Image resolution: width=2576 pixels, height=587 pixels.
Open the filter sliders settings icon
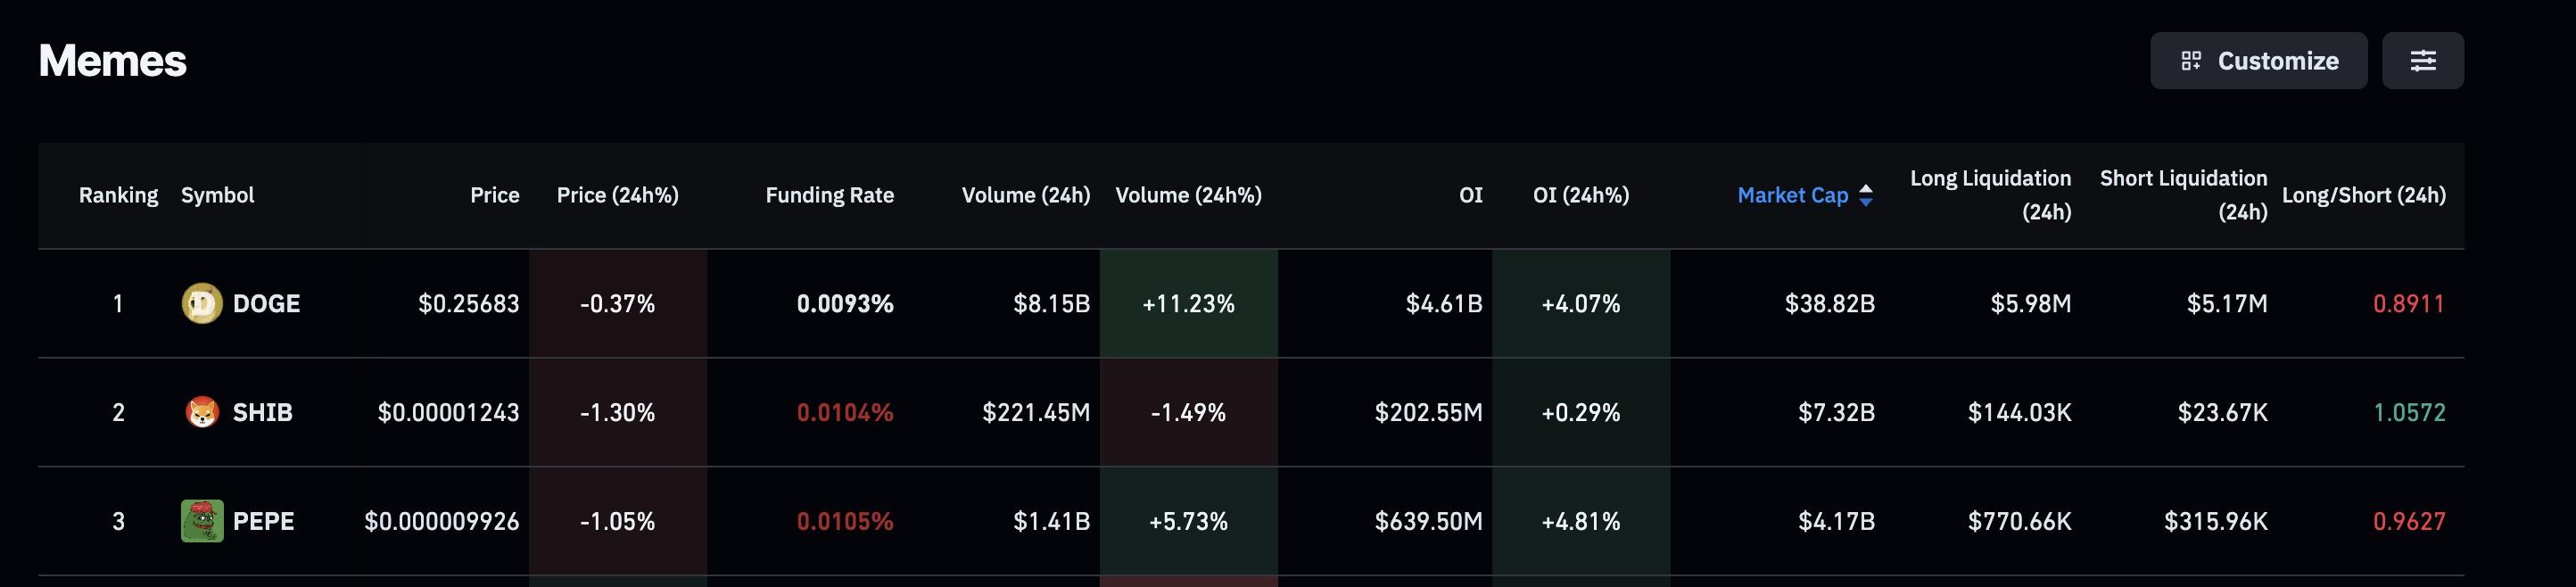pyautogui.click(x=2422, y=61)
